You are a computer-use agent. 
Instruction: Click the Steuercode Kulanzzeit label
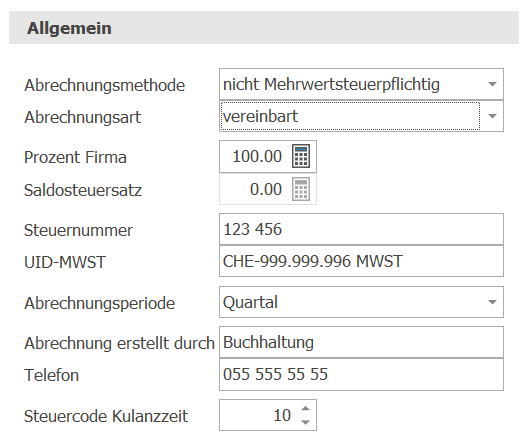pyautogui.click(x=106, y=416)
